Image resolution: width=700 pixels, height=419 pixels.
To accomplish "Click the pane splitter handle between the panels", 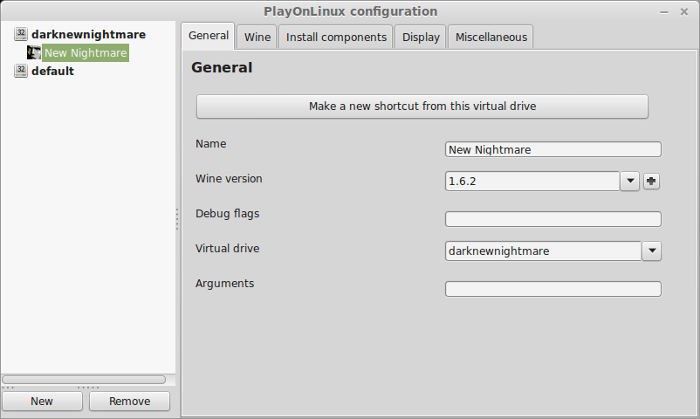I will point(177,219).
